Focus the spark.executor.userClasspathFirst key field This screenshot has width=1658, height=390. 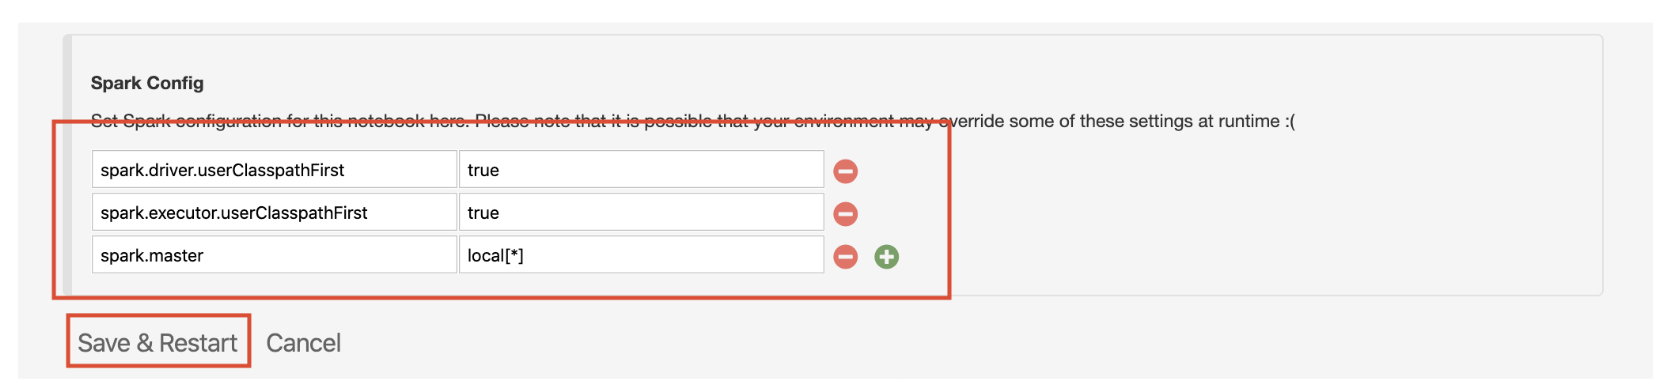274,212
